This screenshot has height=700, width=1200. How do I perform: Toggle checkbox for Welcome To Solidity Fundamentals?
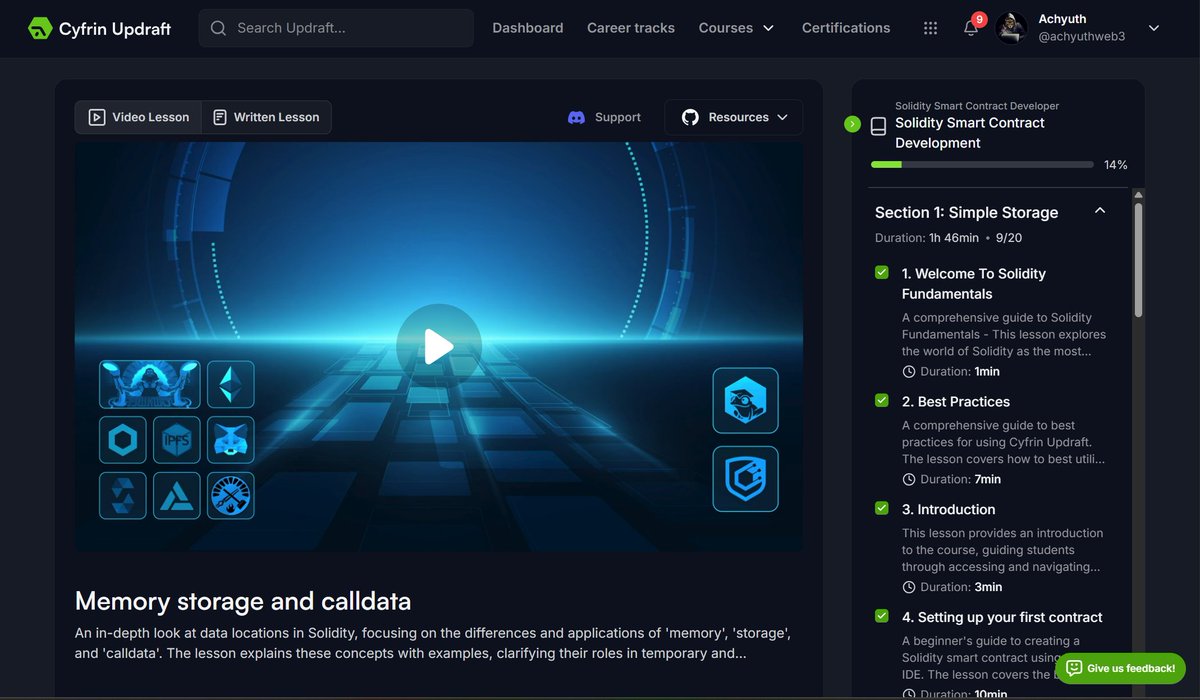(x=882, y=272)
